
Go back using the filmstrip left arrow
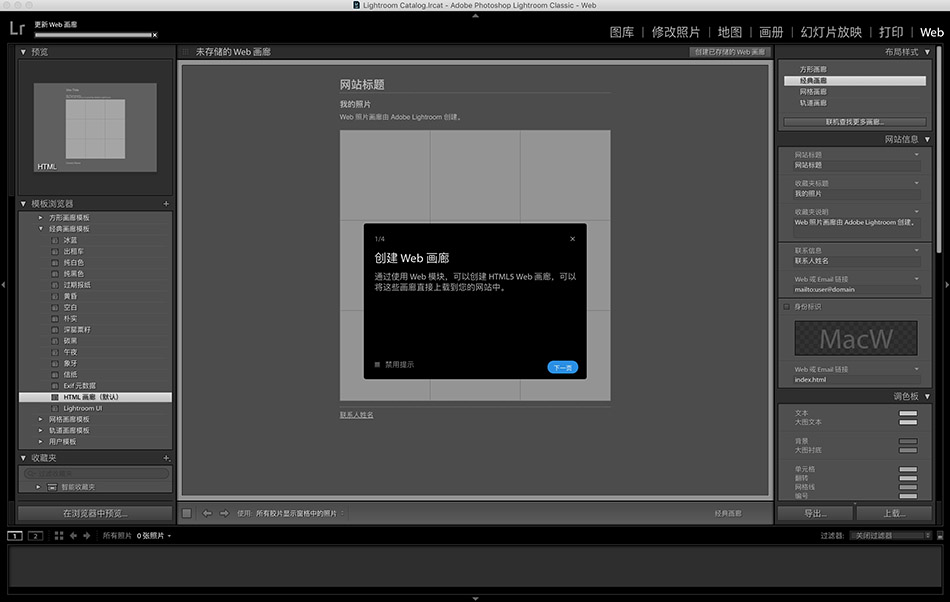73,535
